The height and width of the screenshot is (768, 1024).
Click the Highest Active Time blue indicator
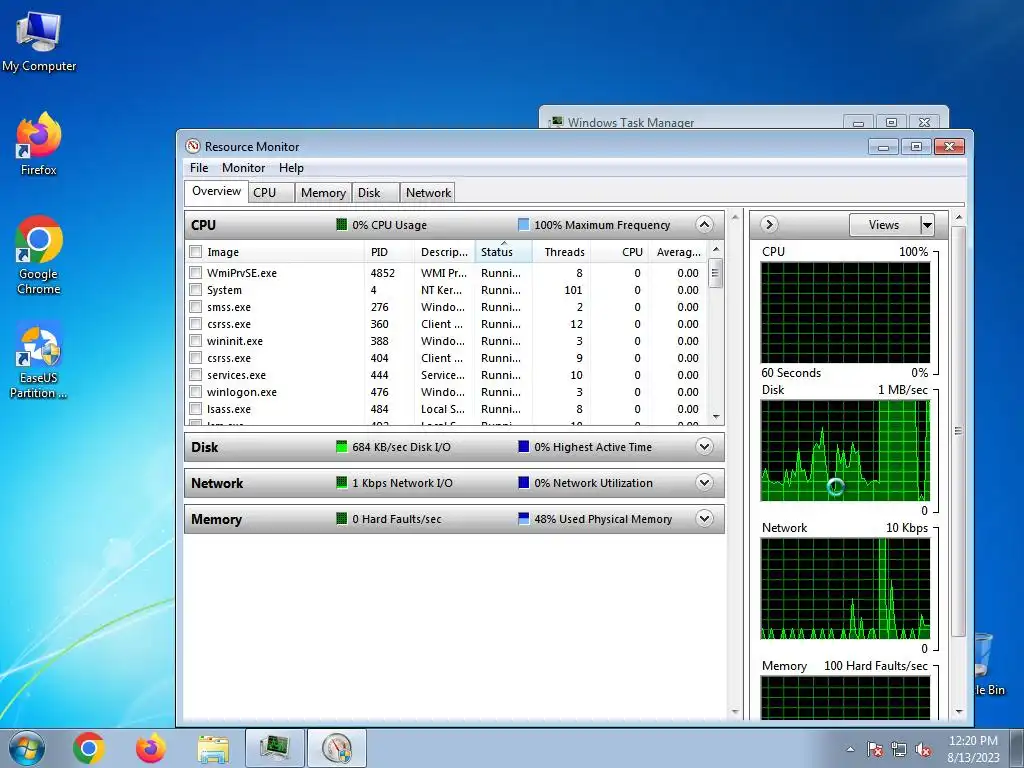coord(523,447)
